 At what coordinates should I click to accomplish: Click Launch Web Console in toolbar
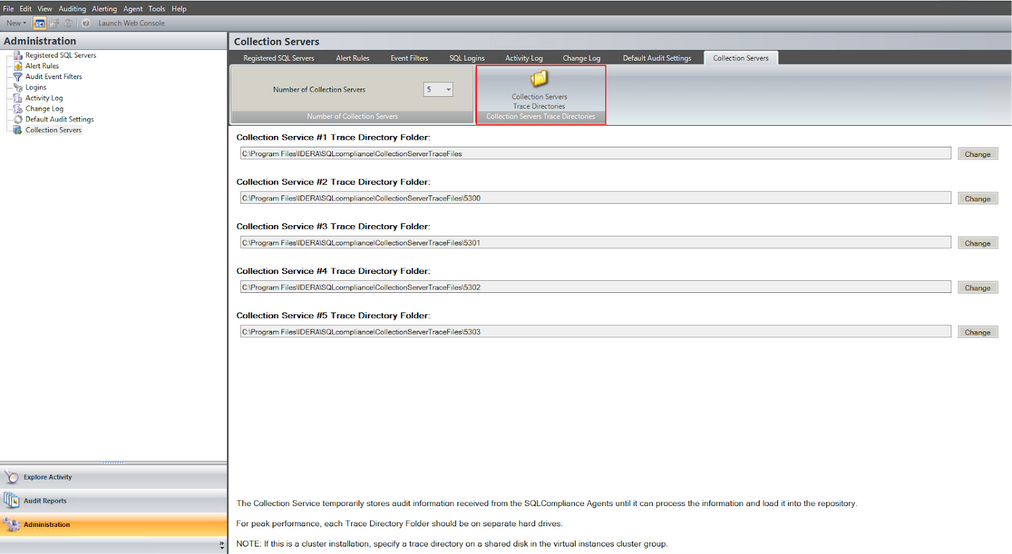point(132,23)
